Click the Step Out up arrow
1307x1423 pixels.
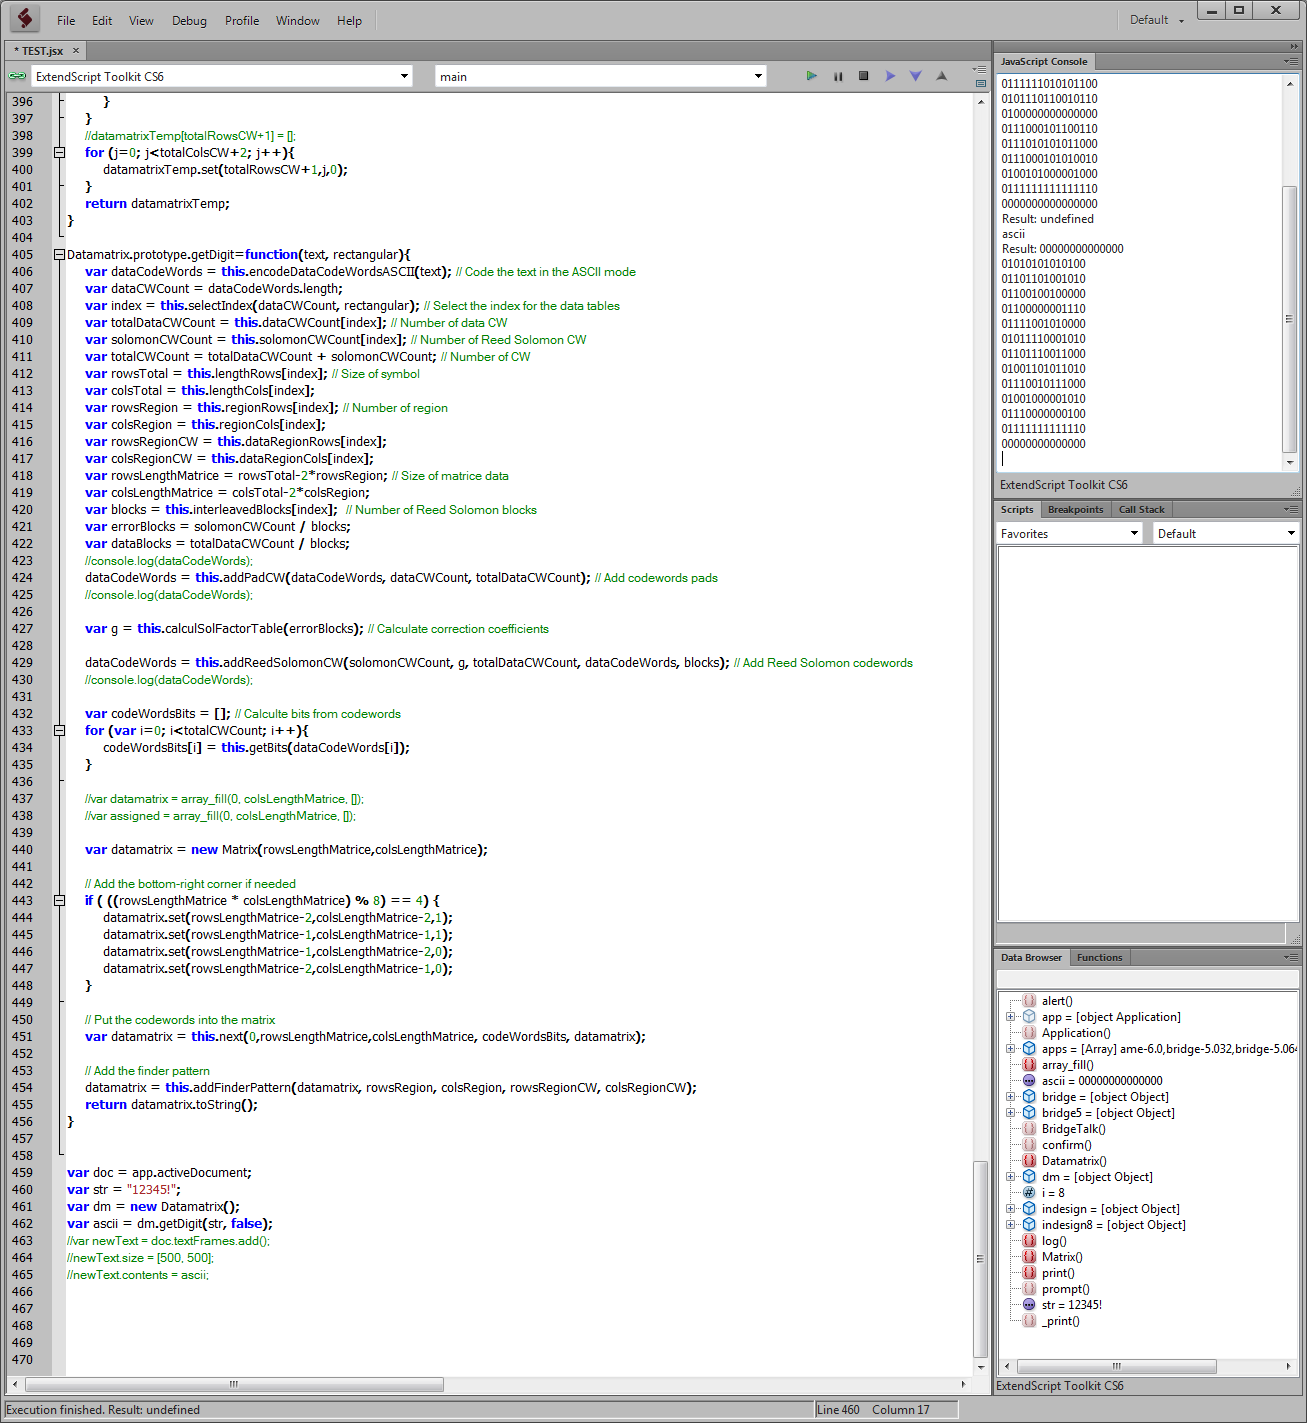[941, 76]
